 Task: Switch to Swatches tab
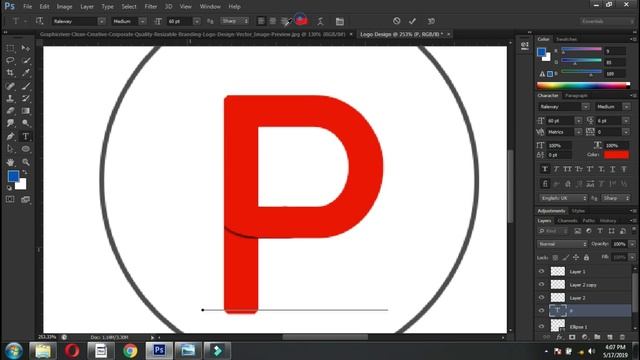(x=567, y=39)
